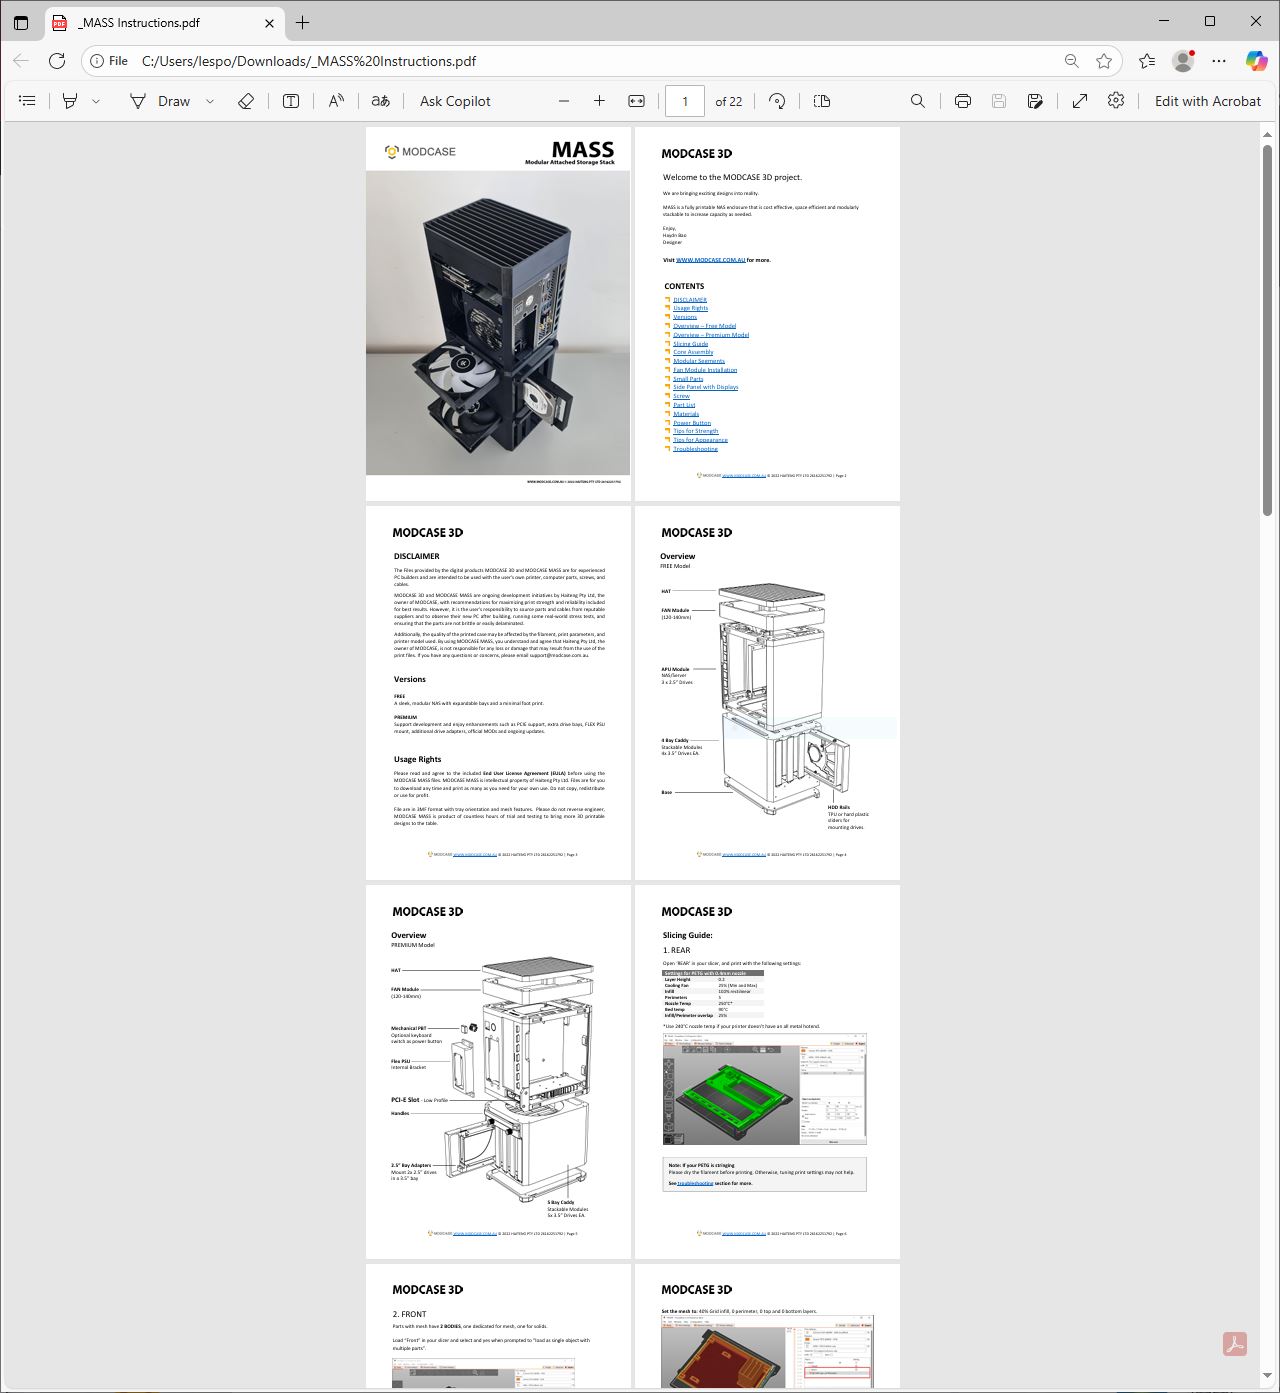
Task: Jump to Tips for Appearance
Action: [700, 440]
